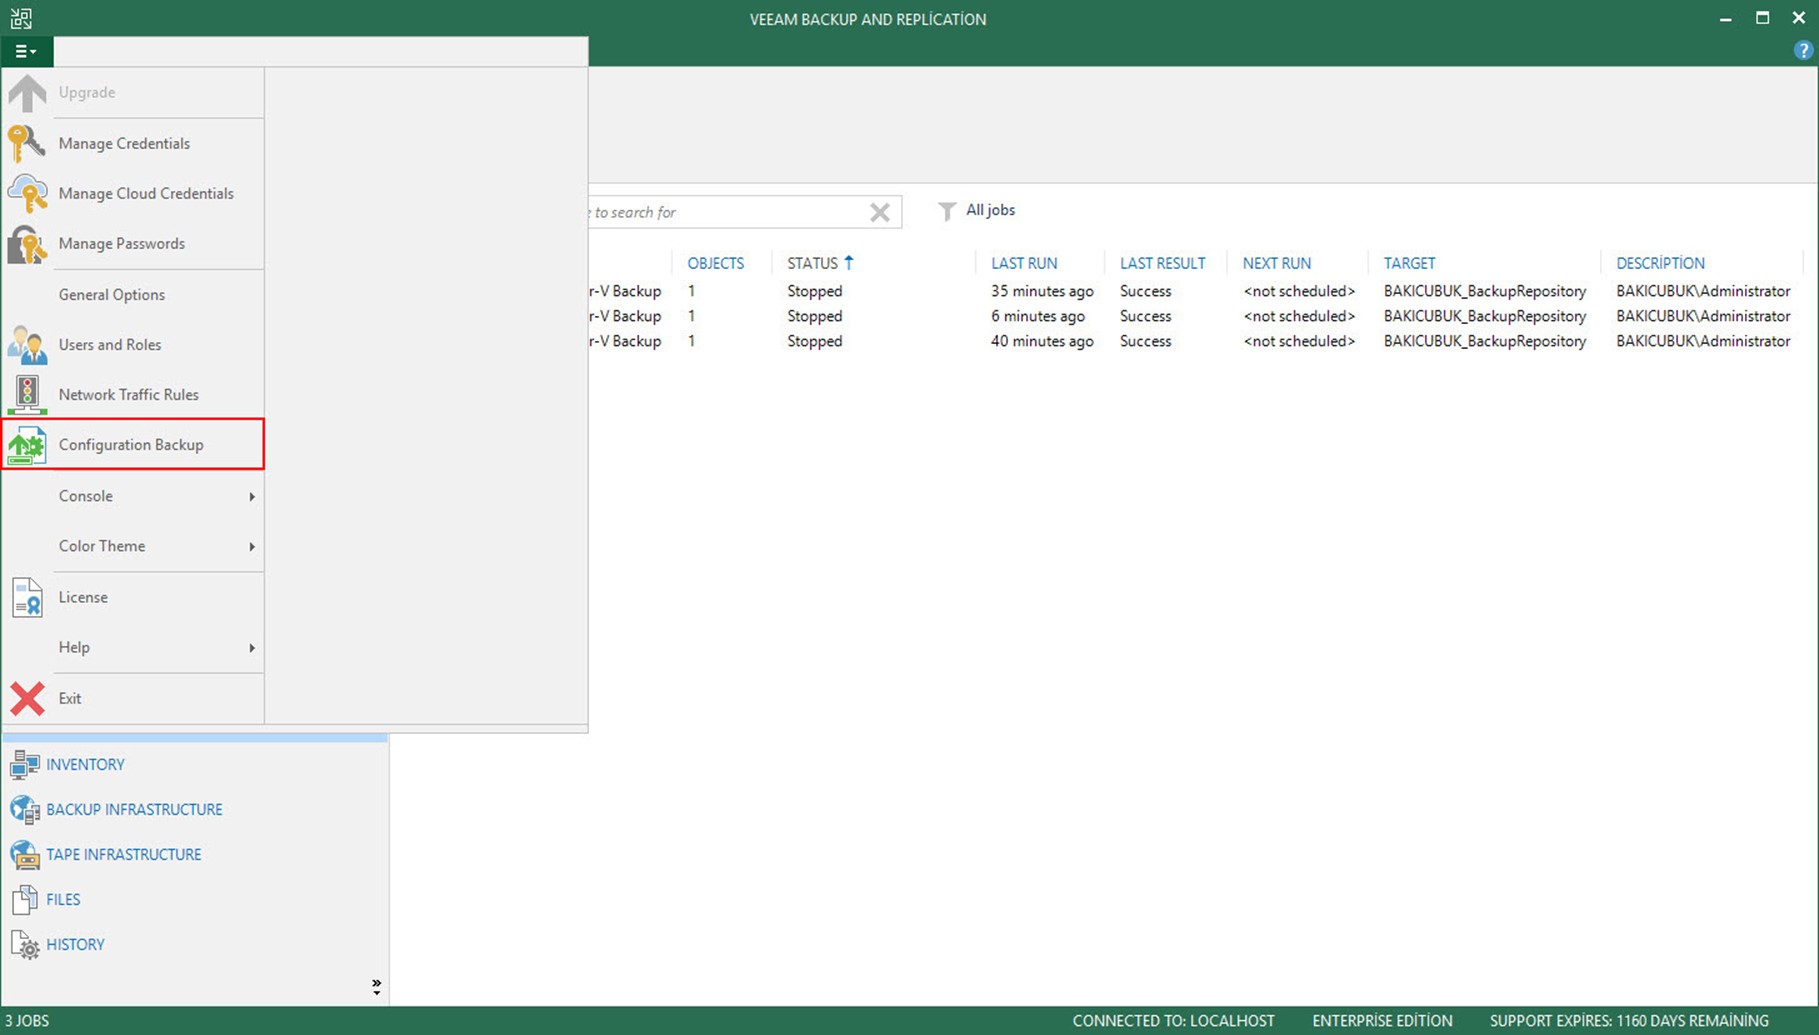Click the All jobs filter label
Viewport: 1819px width, 1035px height.
[x=990, y=210]
